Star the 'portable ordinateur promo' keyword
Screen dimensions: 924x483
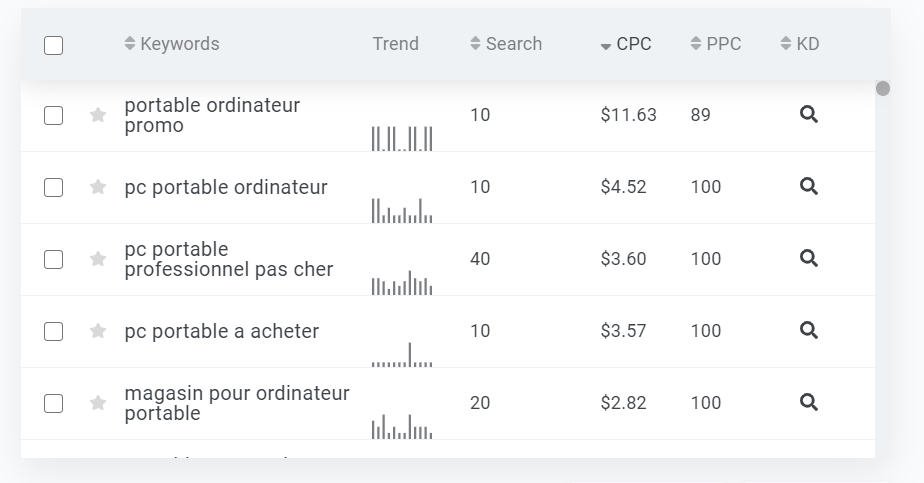98,115
